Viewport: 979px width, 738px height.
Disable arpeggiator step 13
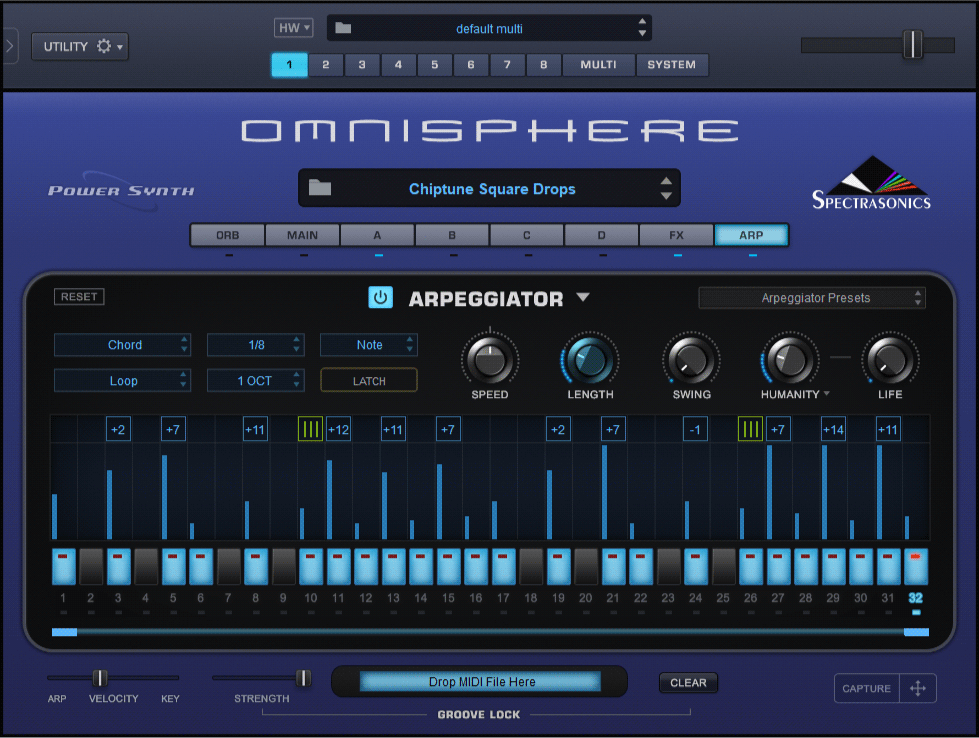point(393,566)
